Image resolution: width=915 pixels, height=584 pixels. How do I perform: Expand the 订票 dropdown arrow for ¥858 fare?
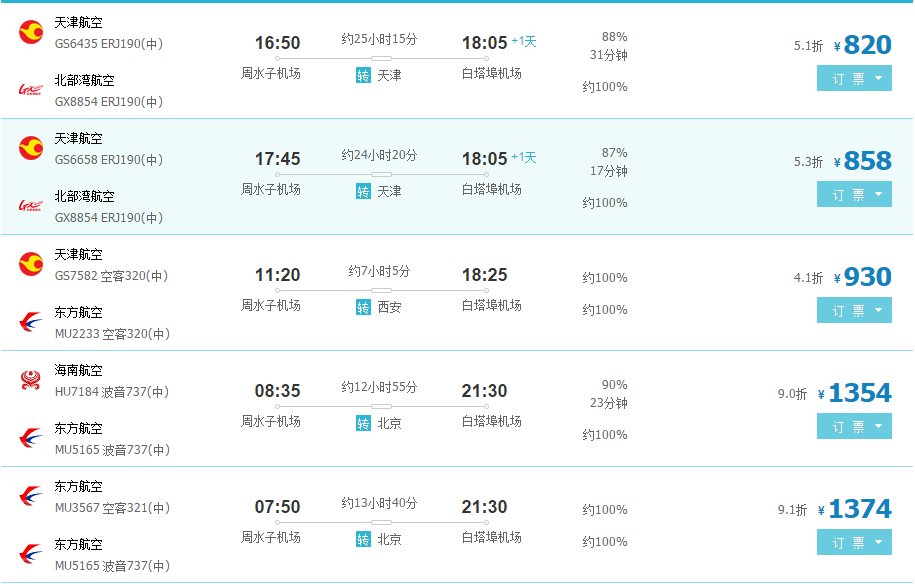click(x=877, y=195)
